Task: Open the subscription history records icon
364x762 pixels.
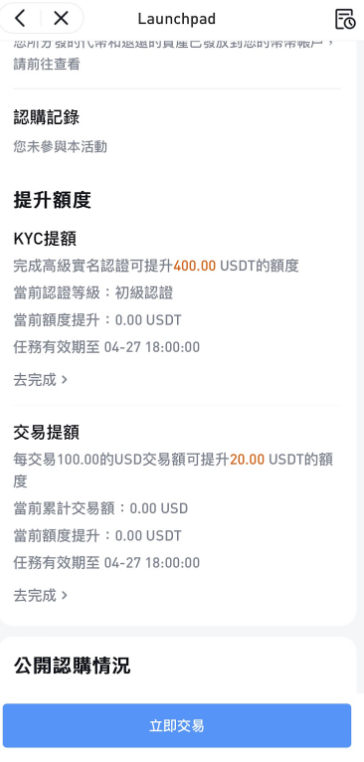Action: 345,19
